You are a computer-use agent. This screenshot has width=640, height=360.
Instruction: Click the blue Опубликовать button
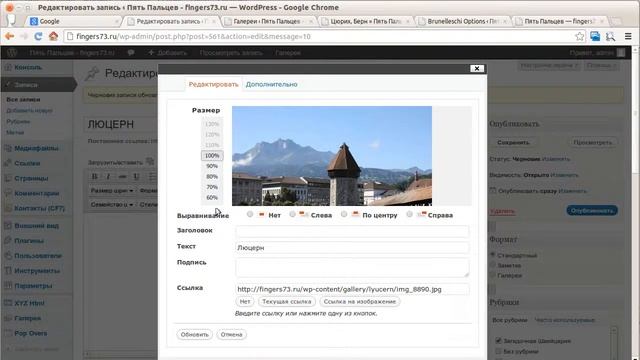[x=592, y=211]
